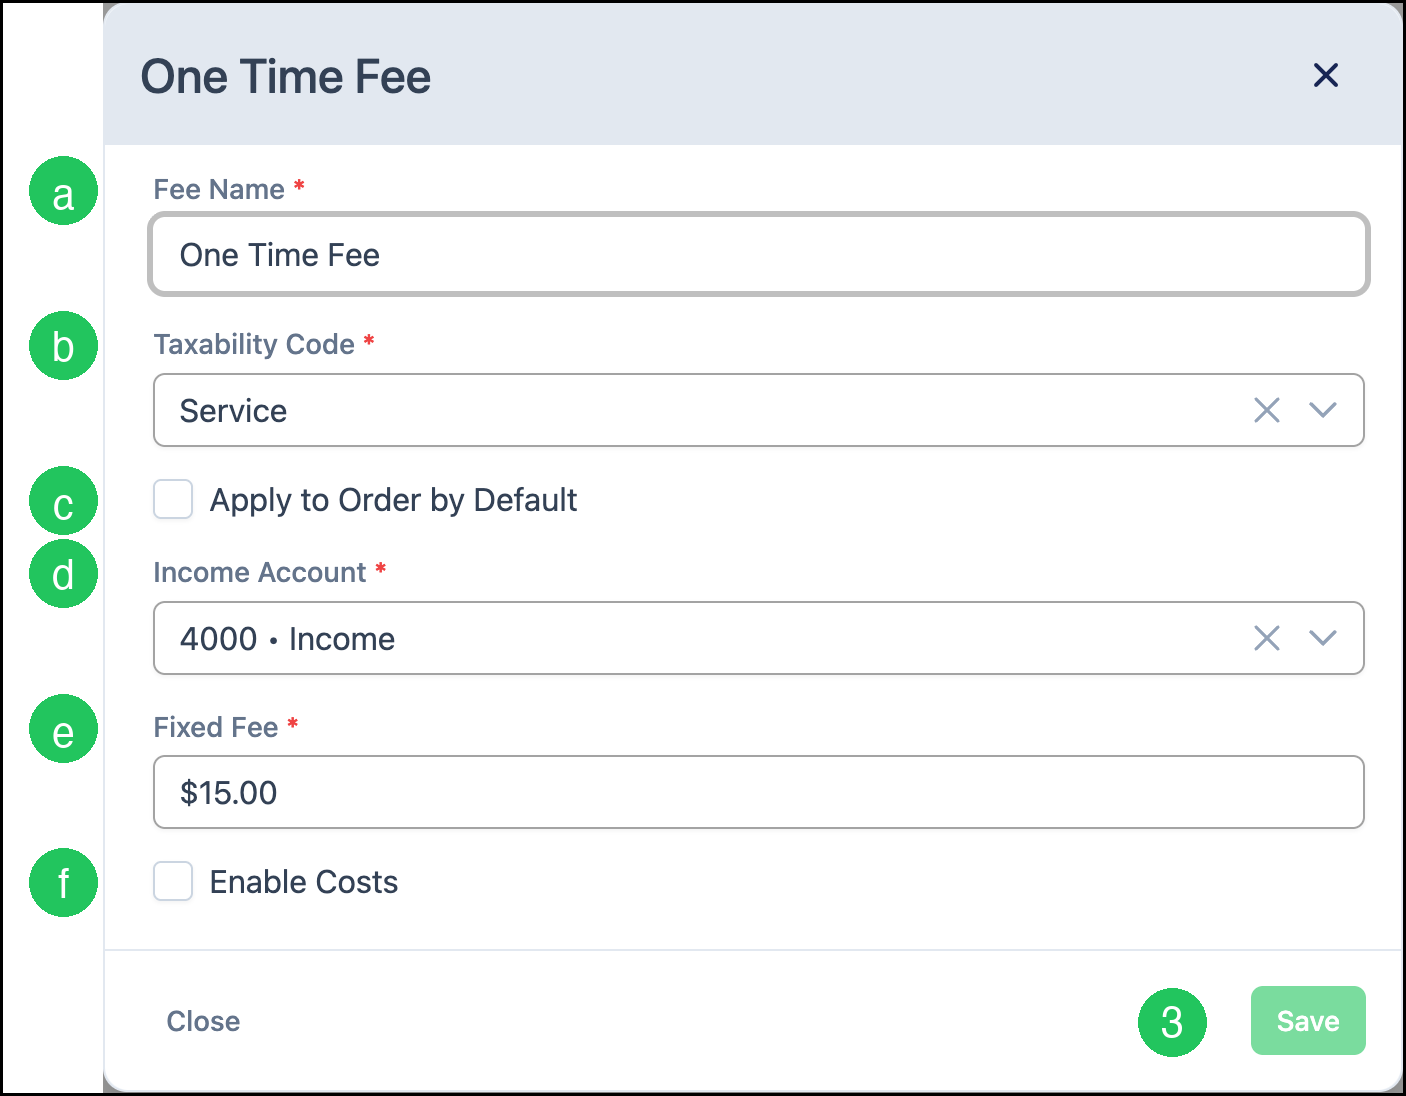Click the Enable Costs label text
This screenshot has width=1406, height=1096.
[x=304, y=882]
